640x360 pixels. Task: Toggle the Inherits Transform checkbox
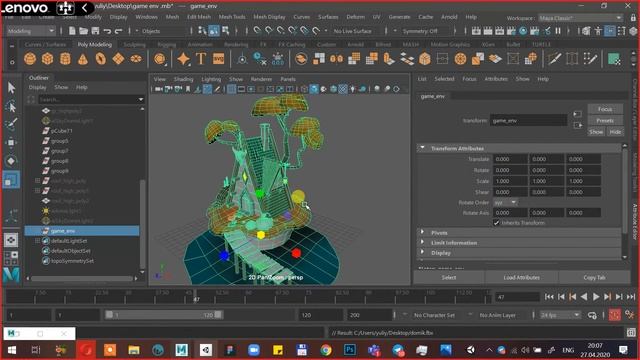click(496, 223)
